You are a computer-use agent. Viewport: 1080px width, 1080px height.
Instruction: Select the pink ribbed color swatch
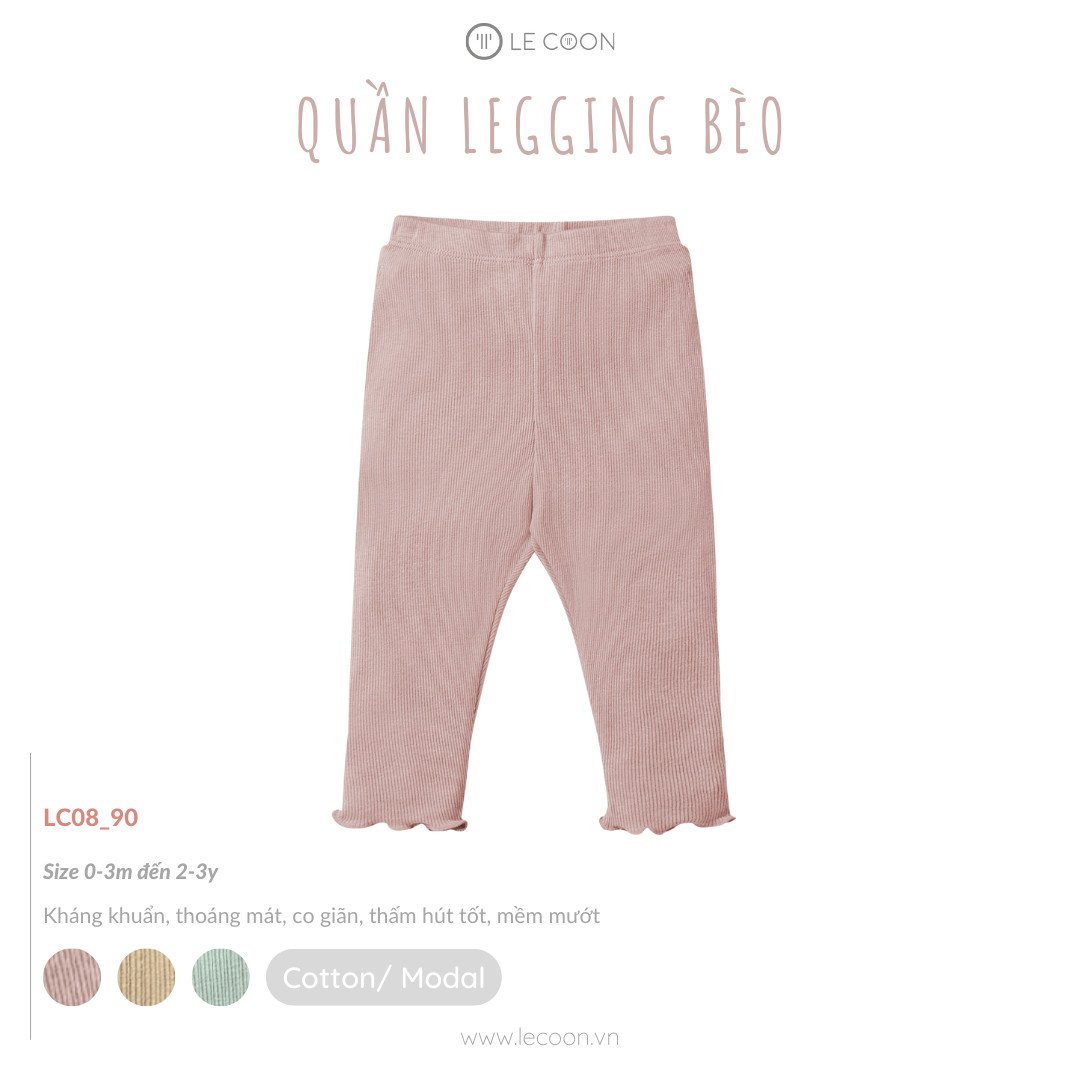[x=72, y=977]
